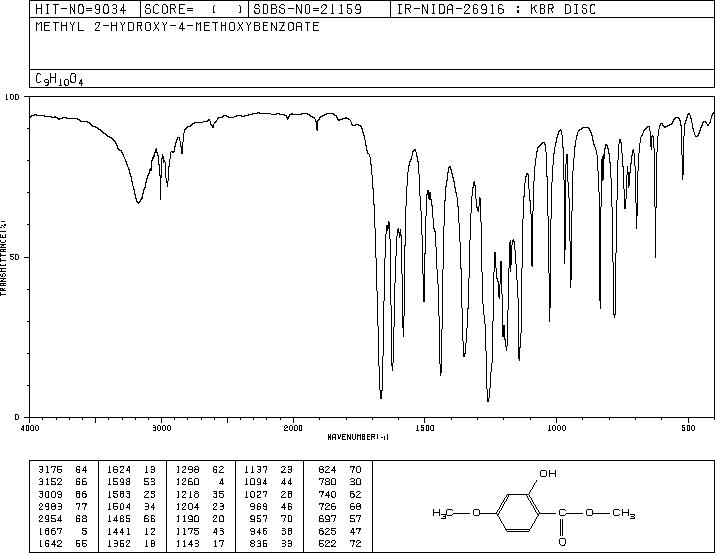The width and height of the screenshot is (715, 553).
Task: Click the benzene ring in the structure
Action: [518, 513]
